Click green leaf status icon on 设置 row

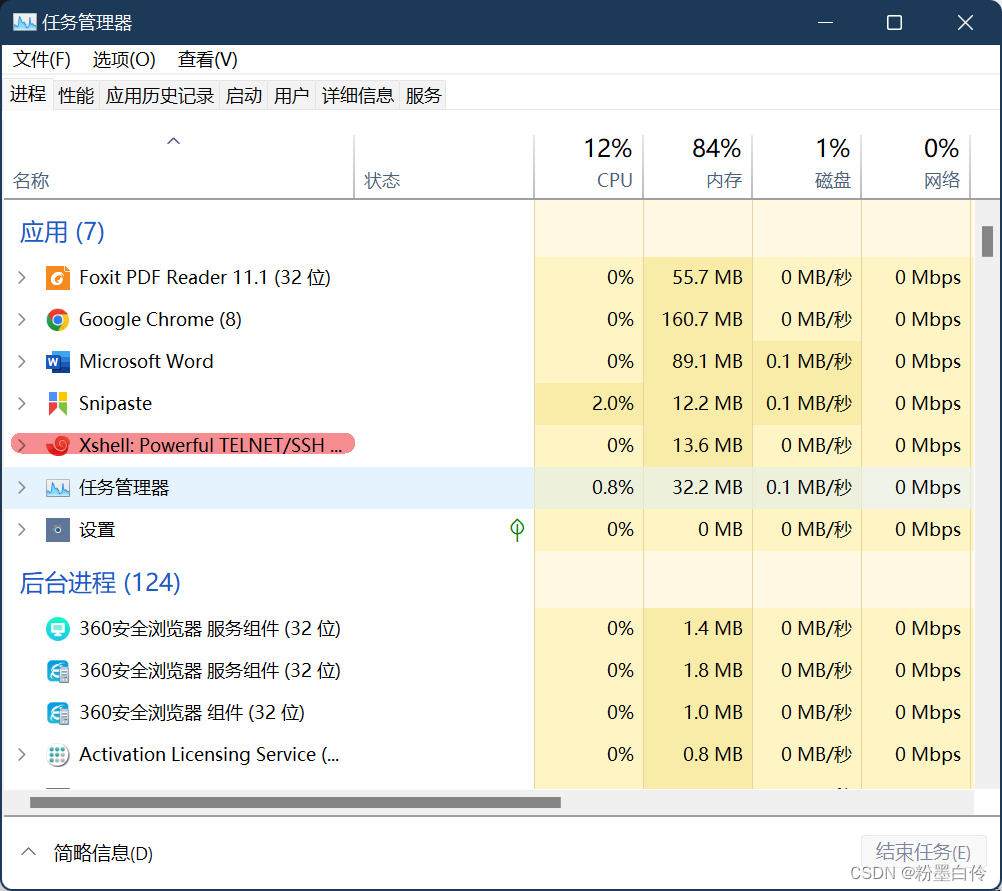pyautogui.click(x=517, y=529)
